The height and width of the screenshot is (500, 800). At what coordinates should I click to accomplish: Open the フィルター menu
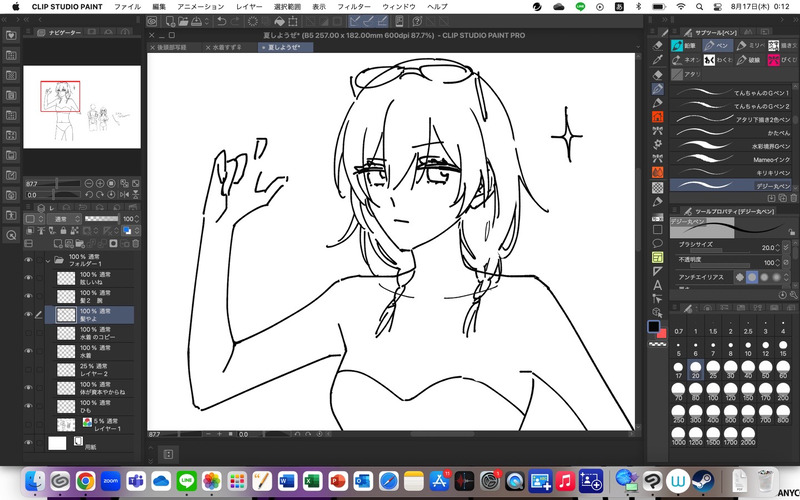(354, 7)
